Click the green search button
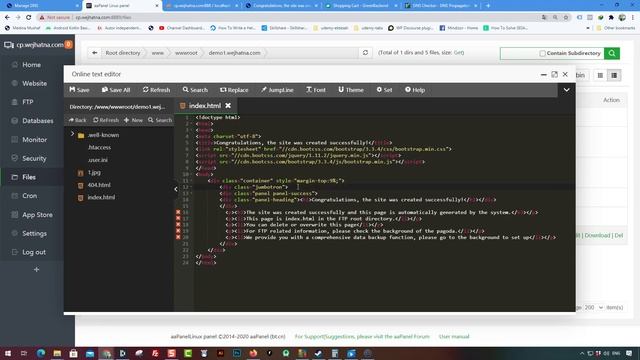The image size is (640, 360). coord(612,53)
